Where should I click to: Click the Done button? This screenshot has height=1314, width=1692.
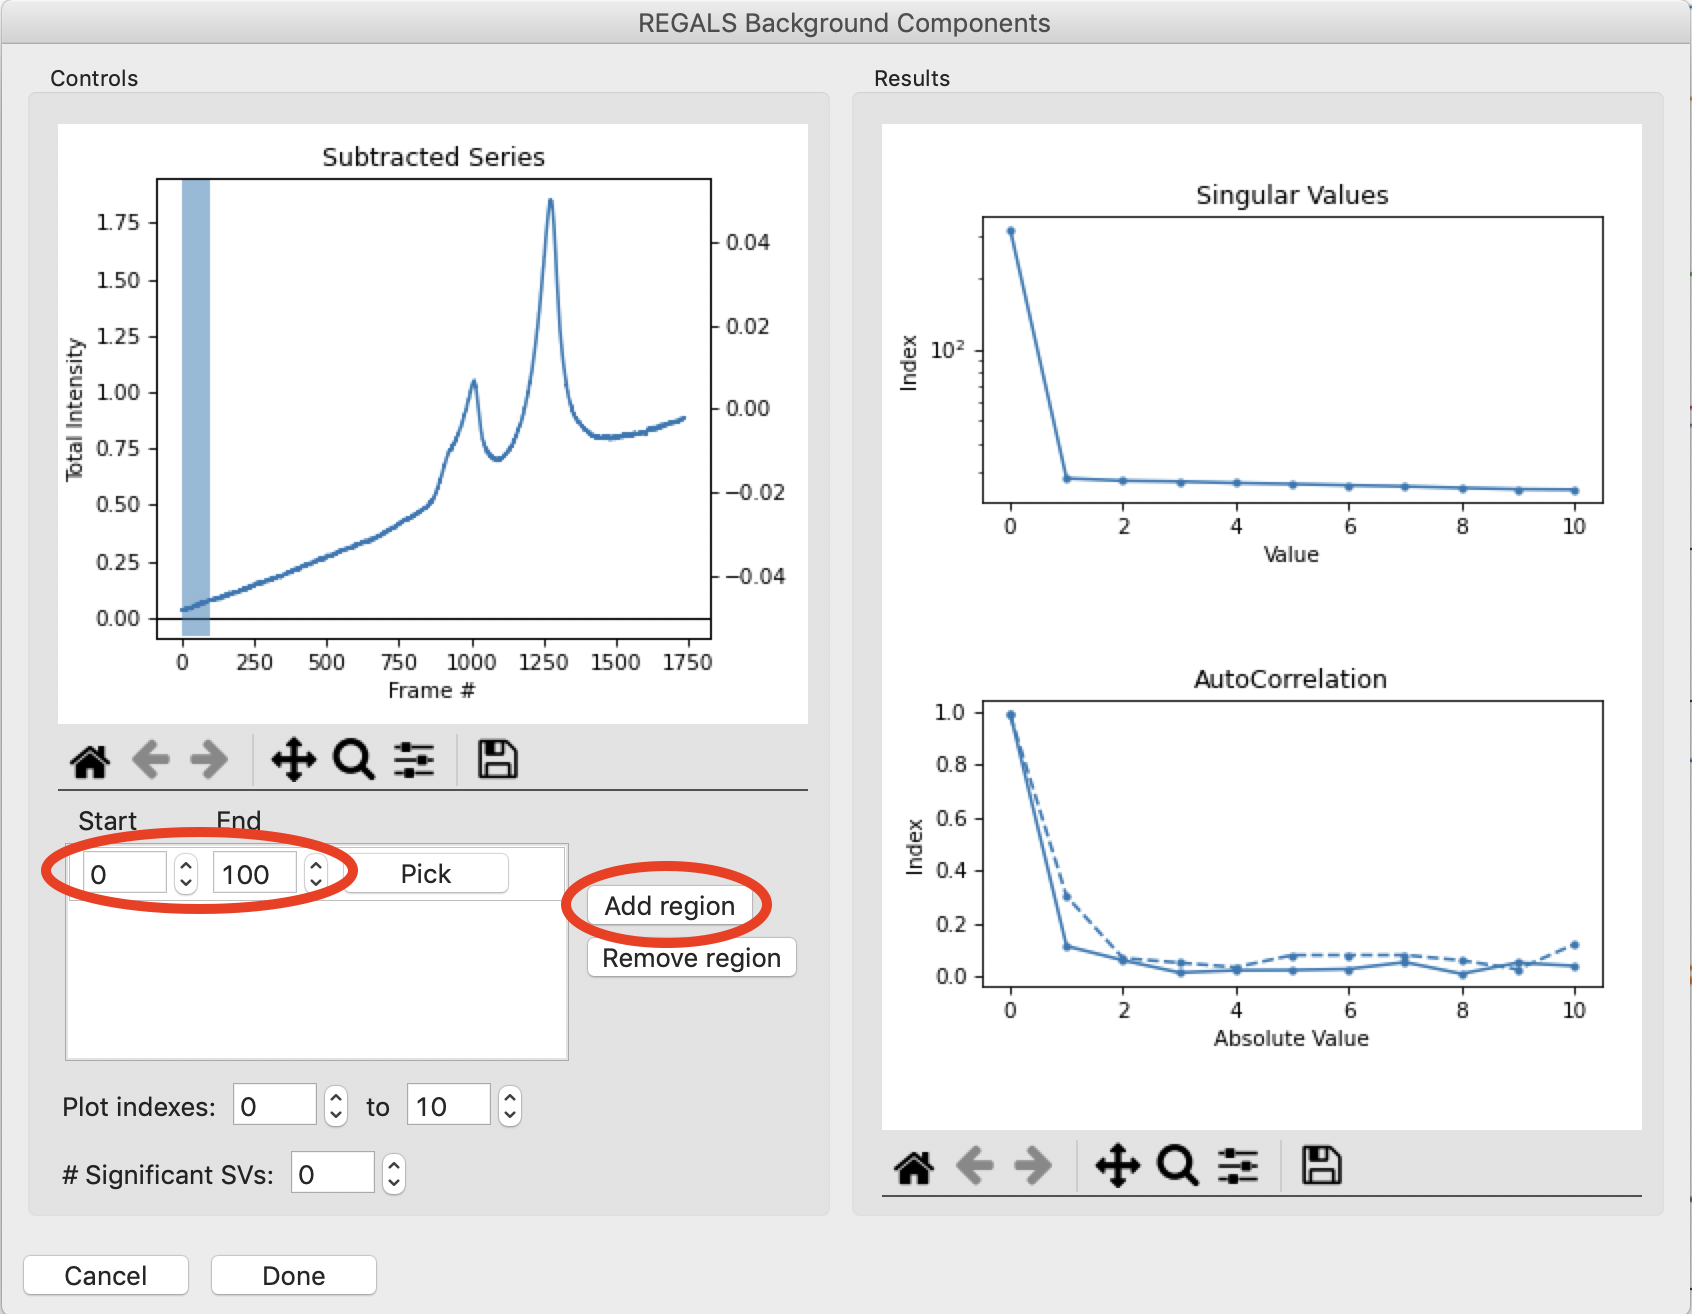[x=294, y=1276]
